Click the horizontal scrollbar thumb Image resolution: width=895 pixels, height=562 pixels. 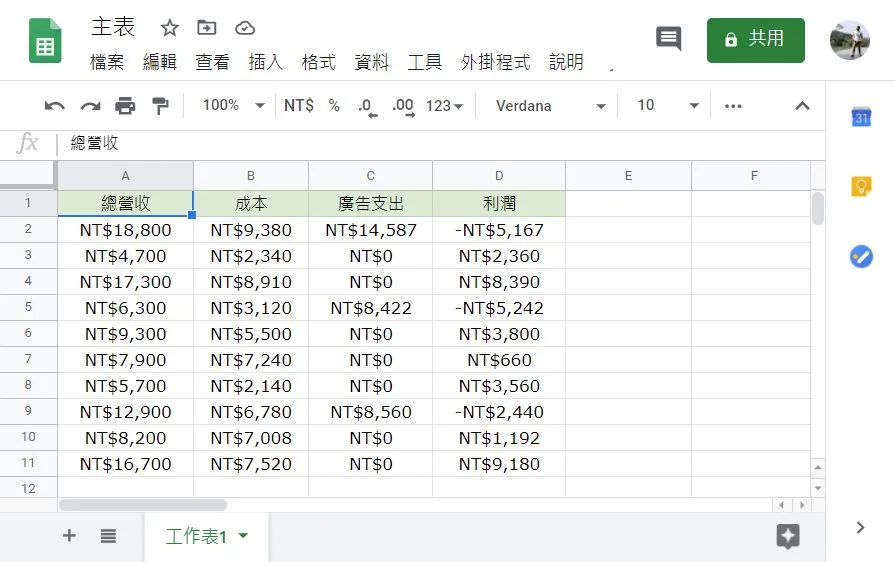[x=143, y=505]
